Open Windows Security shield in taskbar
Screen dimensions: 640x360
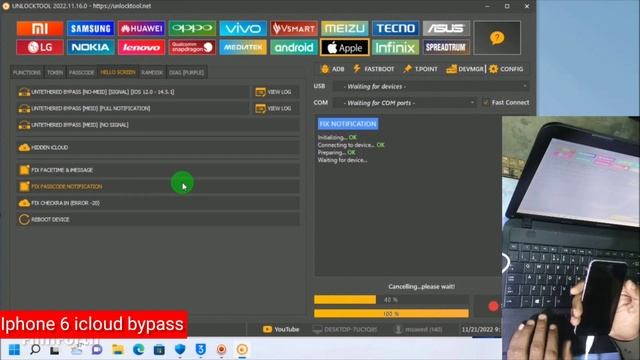180,349
